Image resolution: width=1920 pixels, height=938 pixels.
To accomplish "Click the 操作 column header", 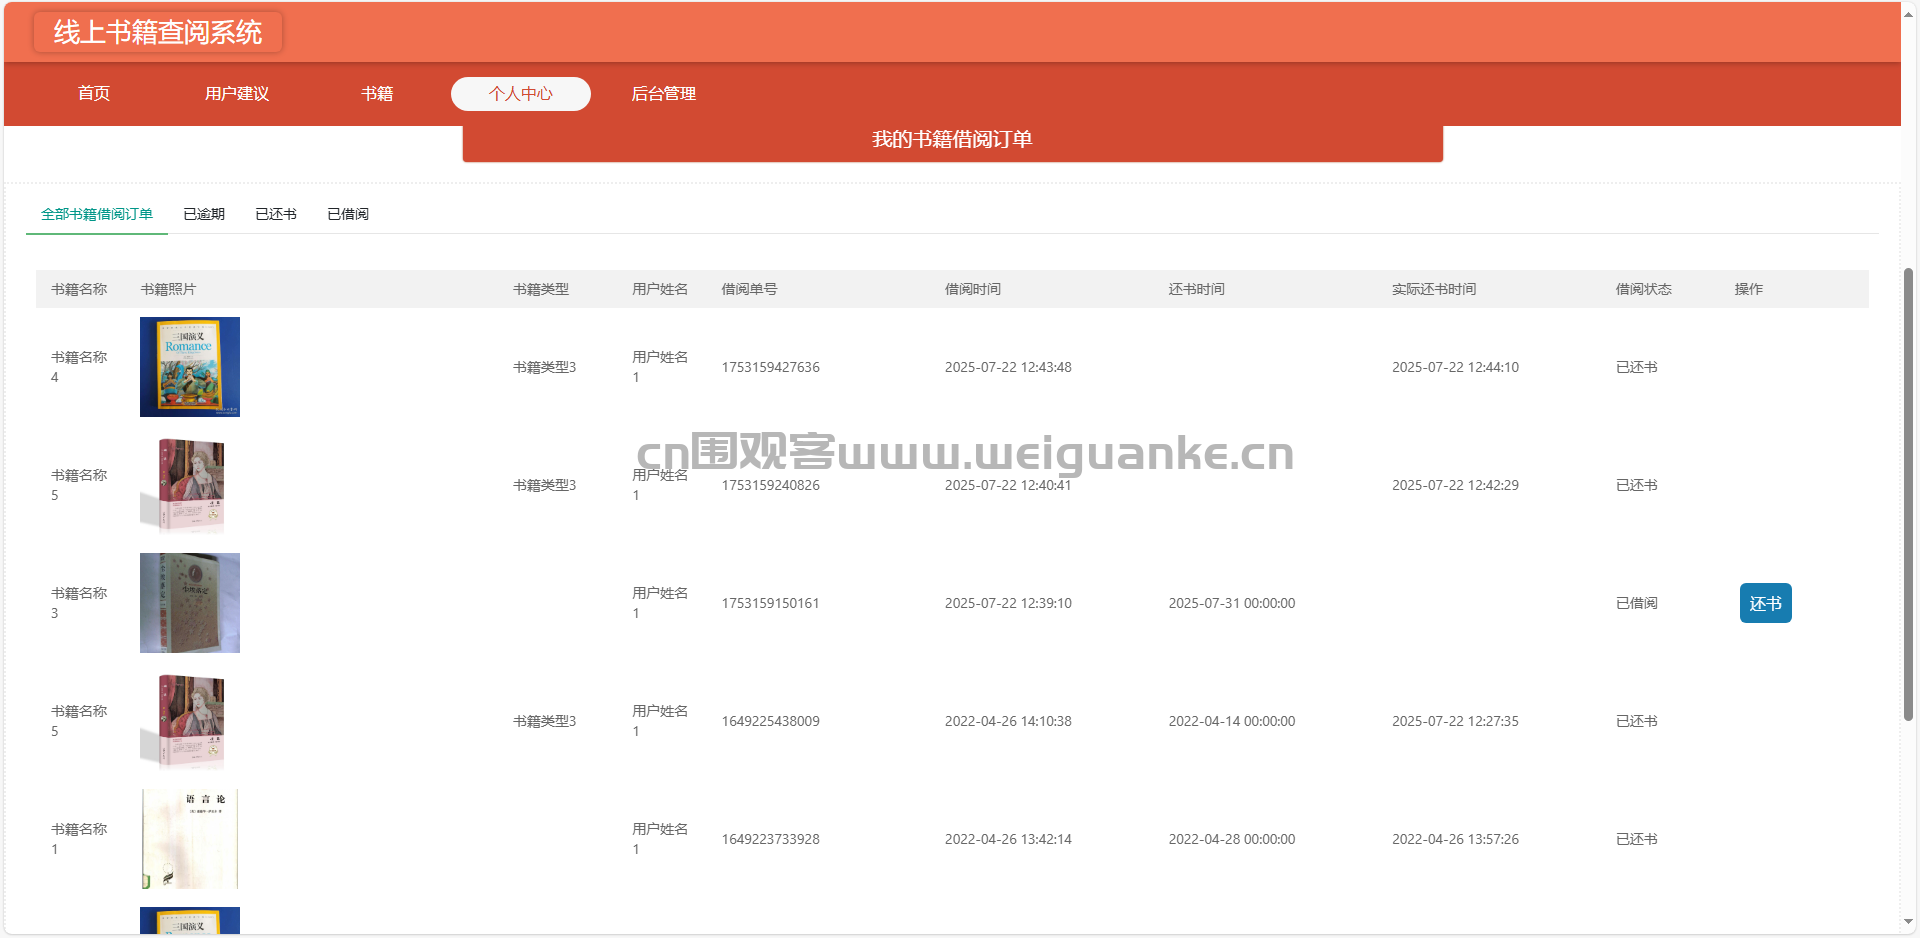I will click(x=1749, y=289).
